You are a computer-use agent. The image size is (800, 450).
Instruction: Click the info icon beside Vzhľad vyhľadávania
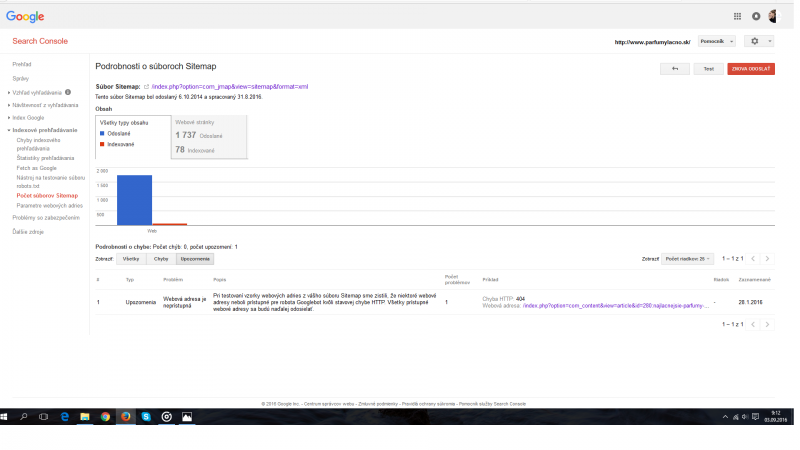coord(68,92)
